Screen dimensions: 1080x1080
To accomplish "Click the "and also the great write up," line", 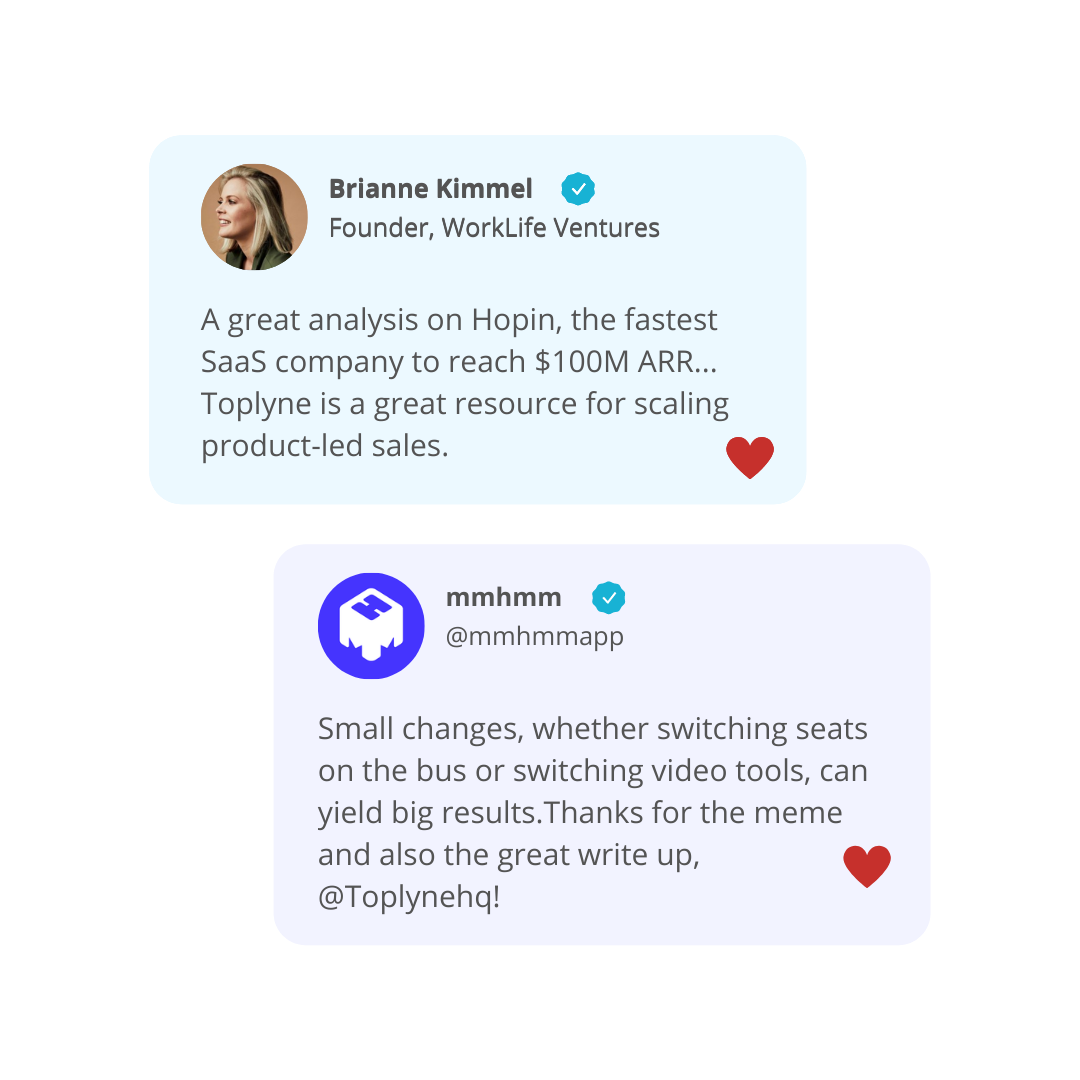I will (x=508, y=855).
